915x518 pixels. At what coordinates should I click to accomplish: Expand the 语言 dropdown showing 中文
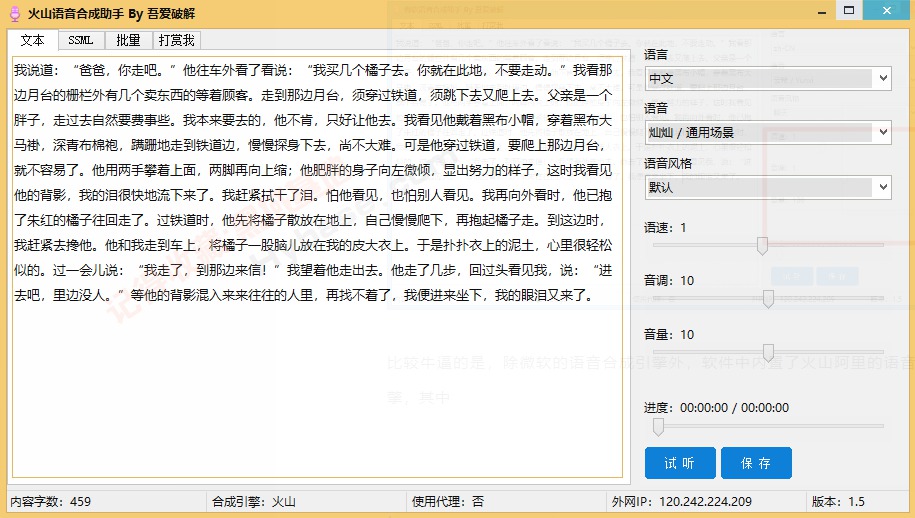tap(768, 78)
